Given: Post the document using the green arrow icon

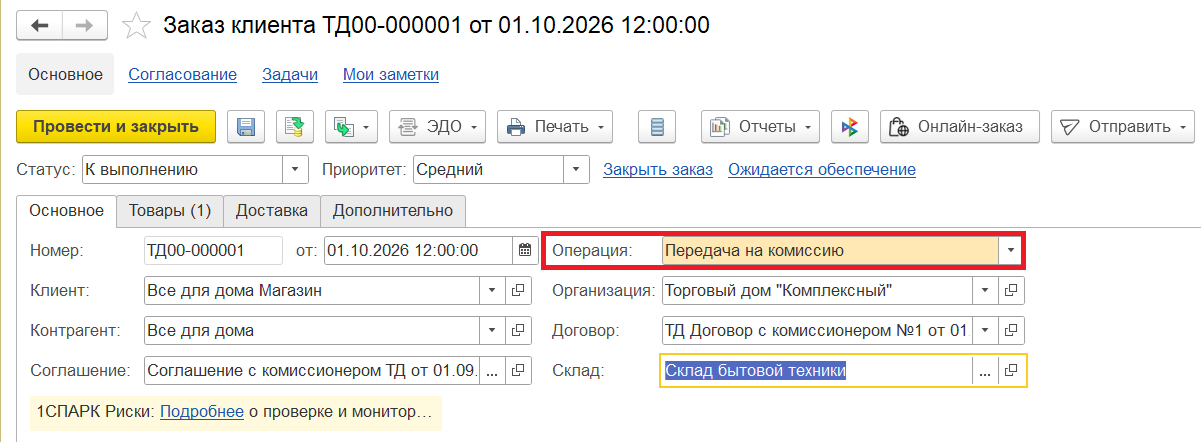Looking at the screenshot, I should coord(295,127).
